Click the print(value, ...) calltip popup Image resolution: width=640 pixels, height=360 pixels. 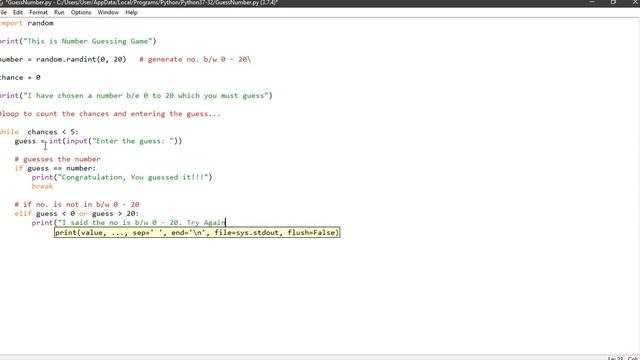[197, 233]
